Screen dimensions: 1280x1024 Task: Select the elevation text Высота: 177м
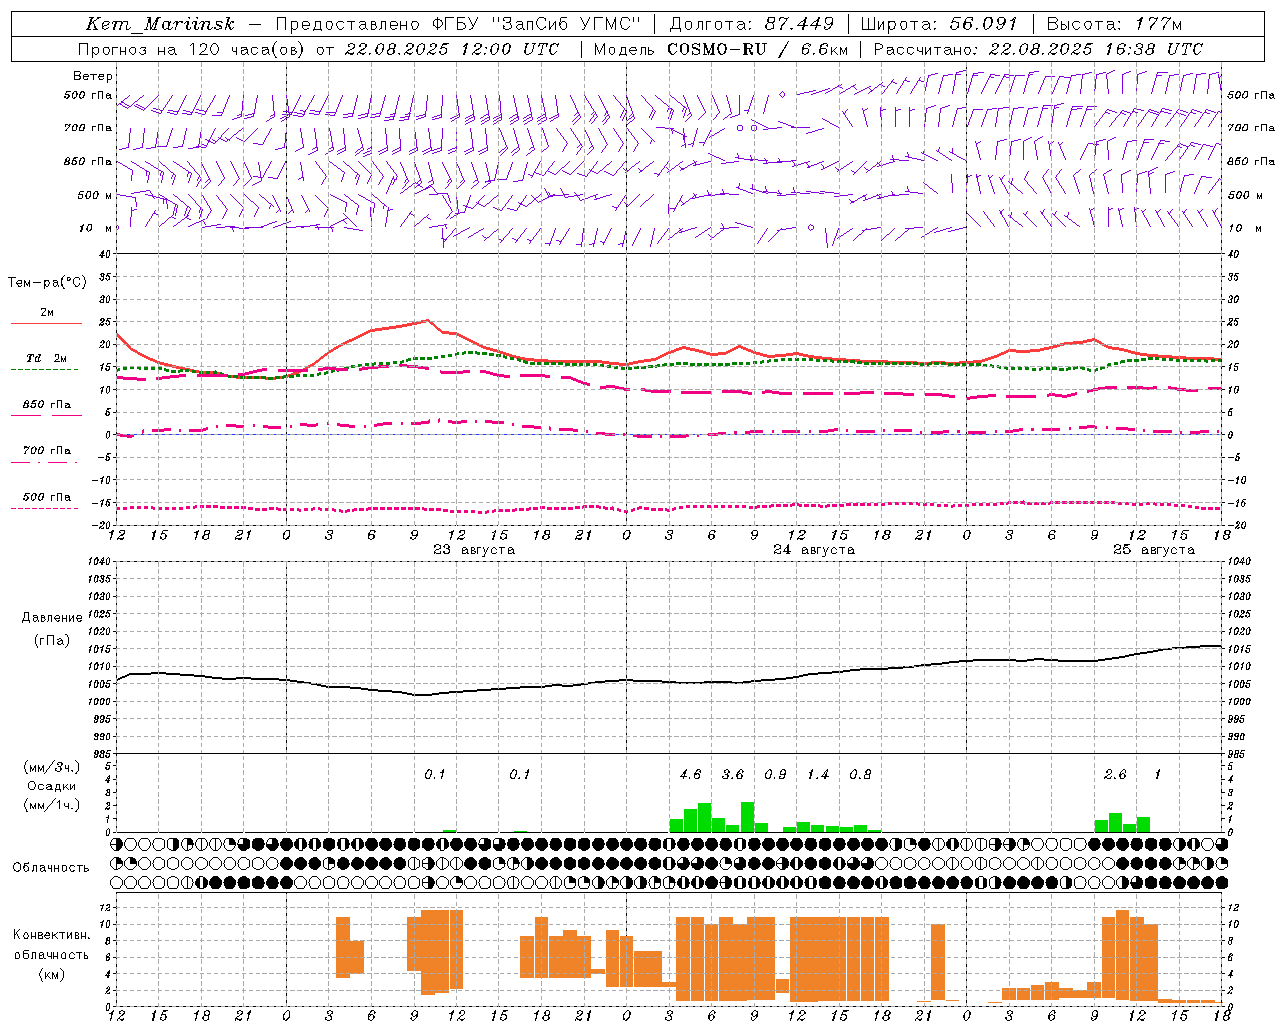[x=1114, y=24]
